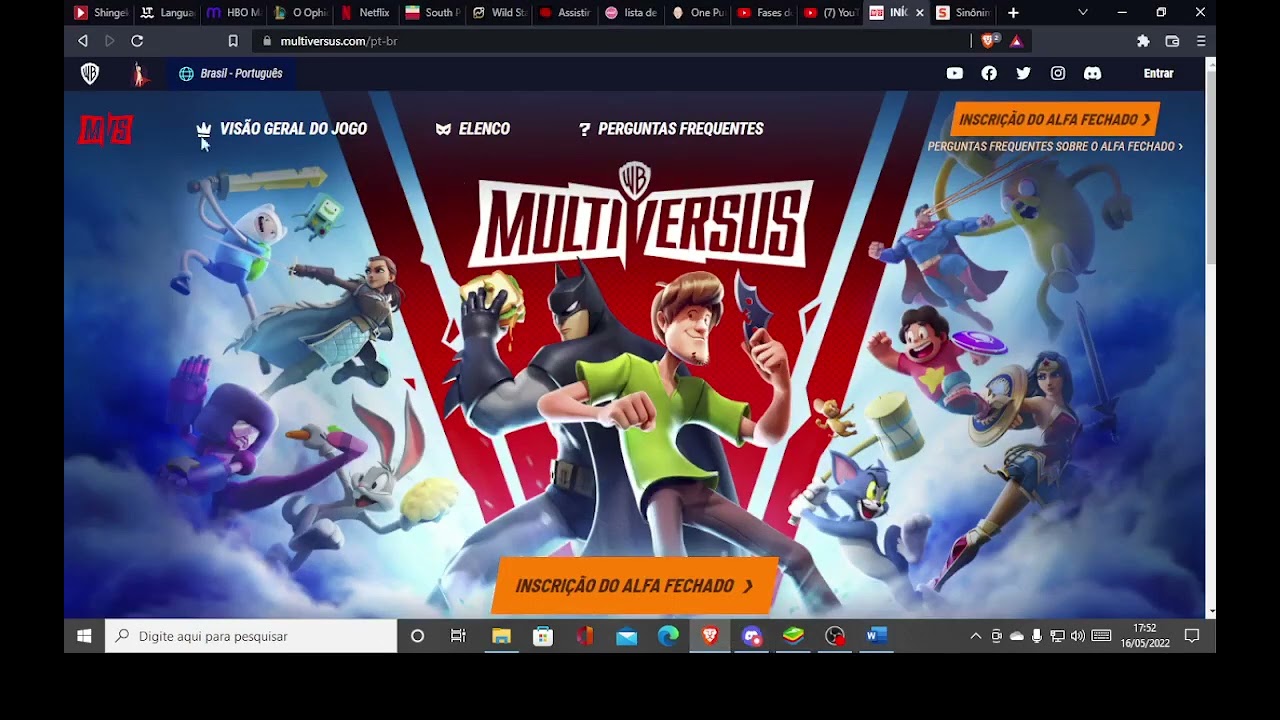Viewport: 1280px width, 720px height.
Task: Open the Discord social icon
Action: click(x=1093, y=73)
